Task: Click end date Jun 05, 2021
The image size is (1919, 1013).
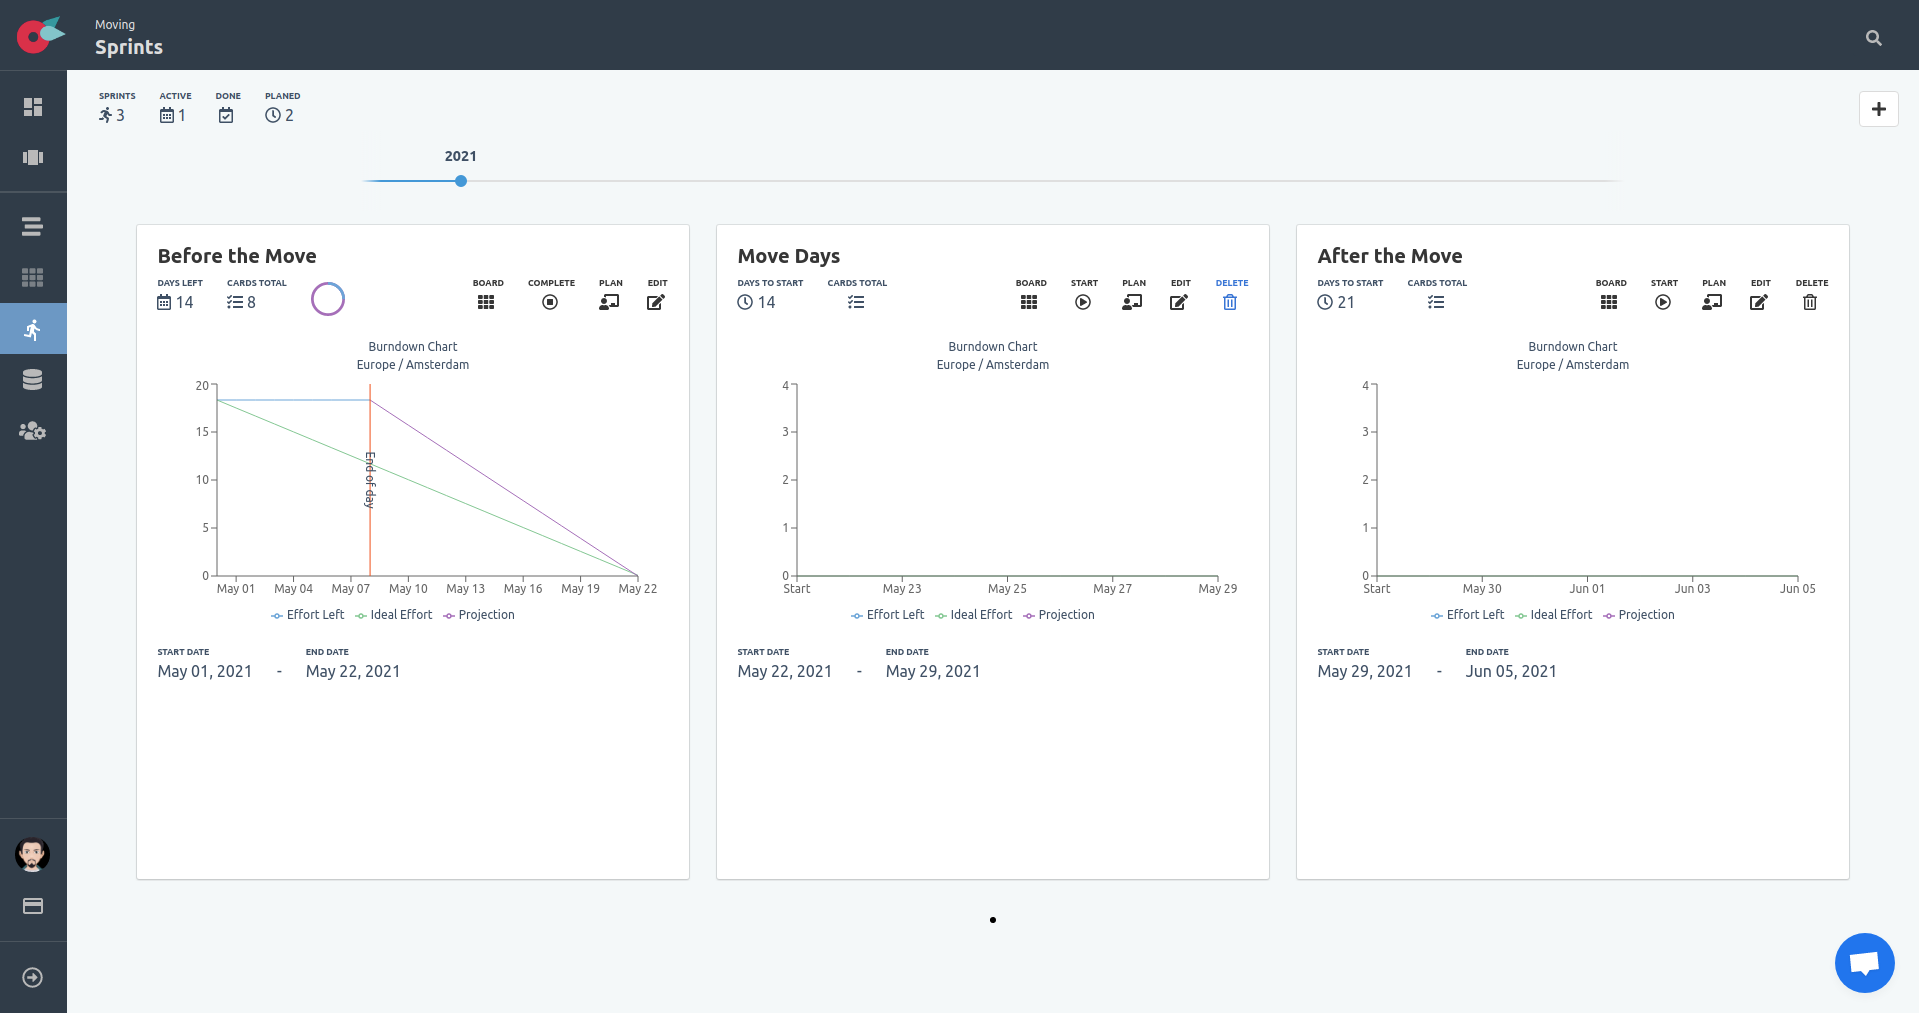Action: tap(1511, 671)
